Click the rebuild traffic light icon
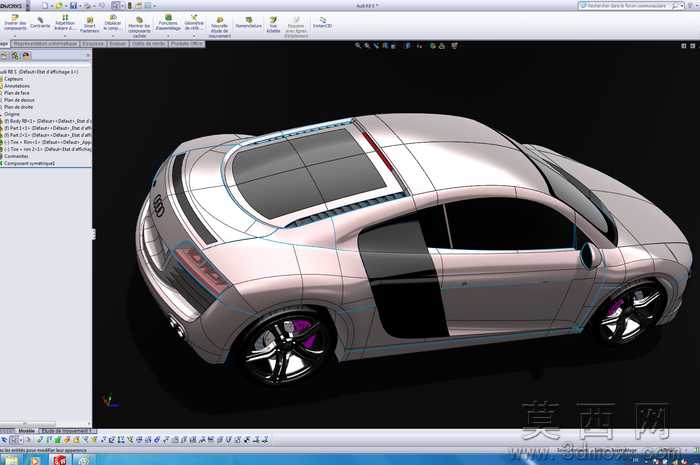Image resolution: width=700 pixels, height=465 pixels. (x=129, y=6)
